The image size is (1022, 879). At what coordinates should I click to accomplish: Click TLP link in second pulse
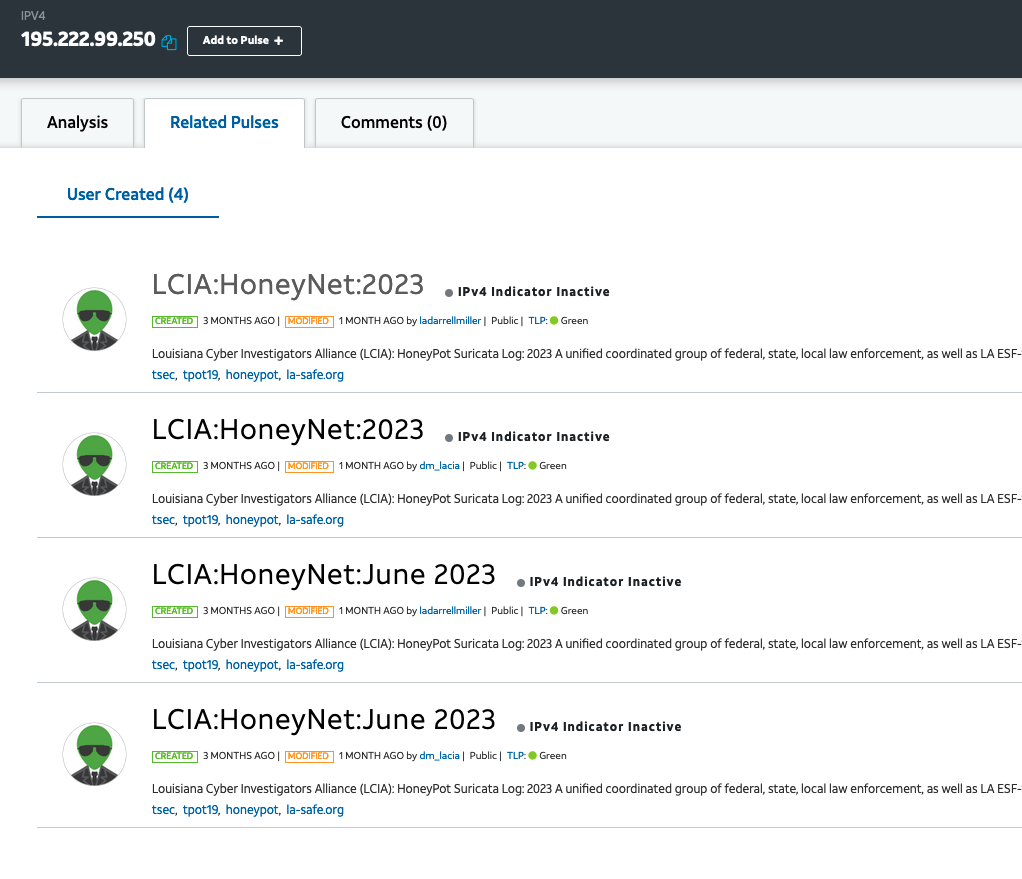(516, 466)
